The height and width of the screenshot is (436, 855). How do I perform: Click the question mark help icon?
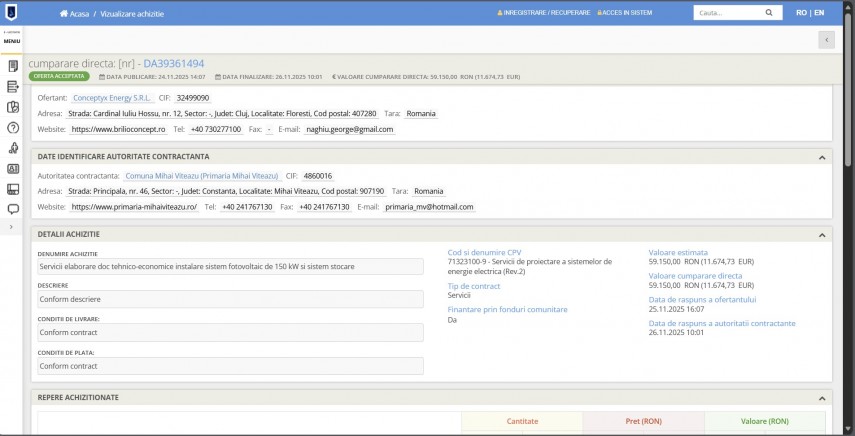tap(13, 128)
